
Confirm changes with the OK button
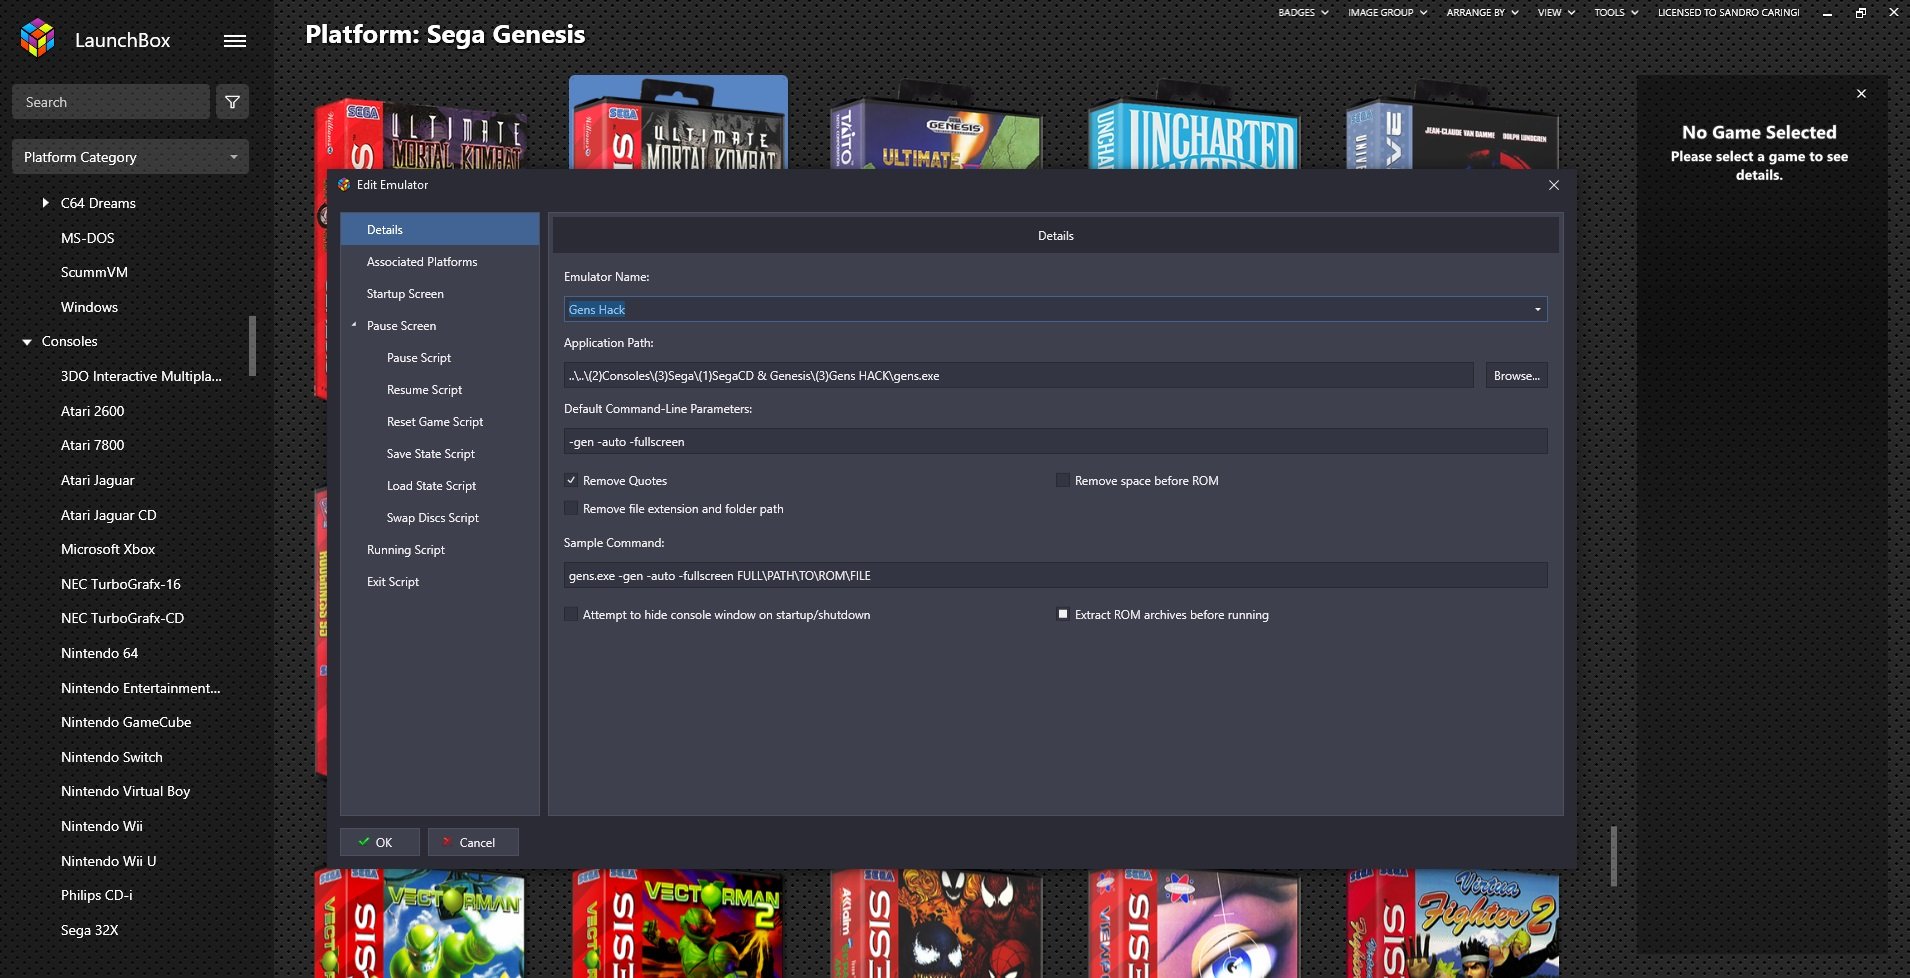click(378, 842)
